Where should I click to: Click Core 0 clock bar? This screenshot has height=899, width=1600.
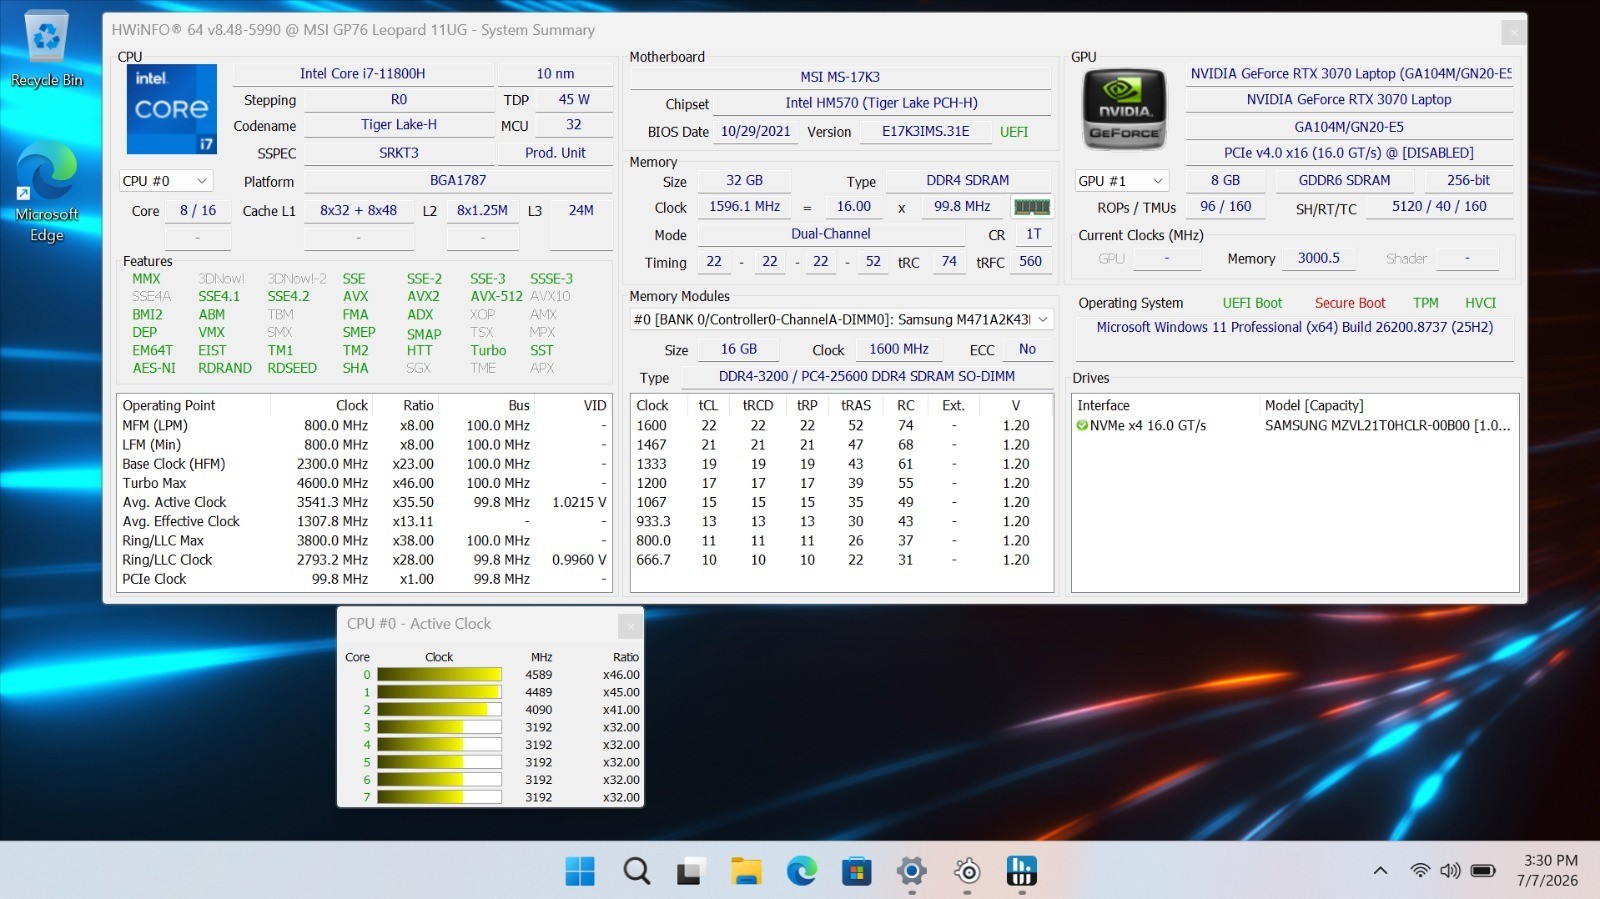coord(439,675)
